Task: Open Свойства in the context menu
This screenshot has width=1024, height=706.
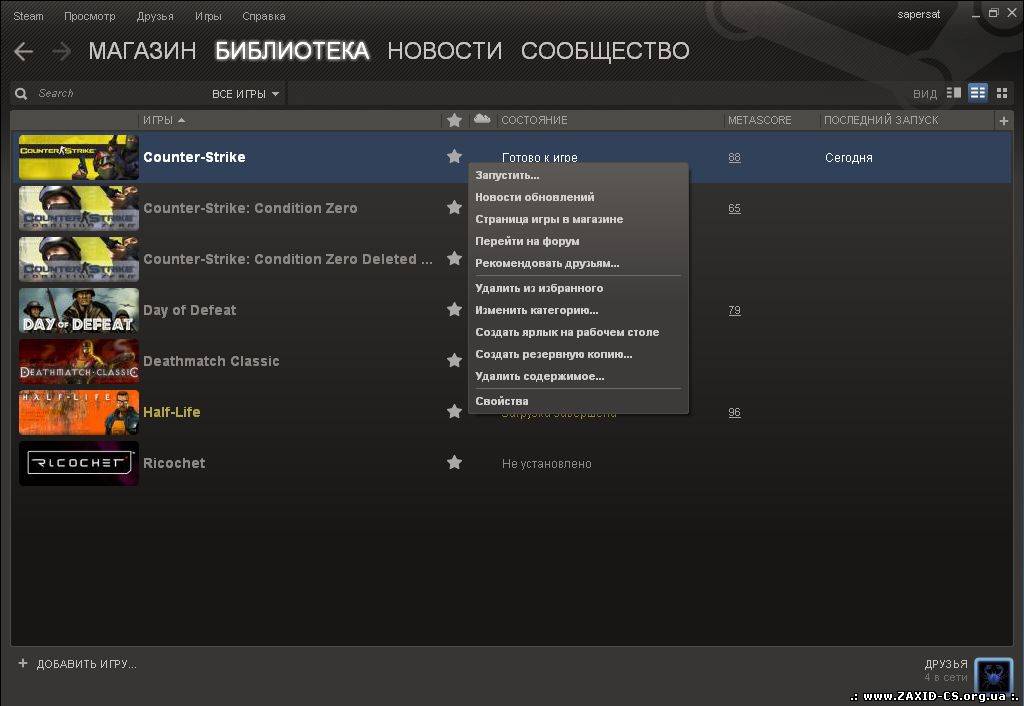Action: (x=502, y=401)
